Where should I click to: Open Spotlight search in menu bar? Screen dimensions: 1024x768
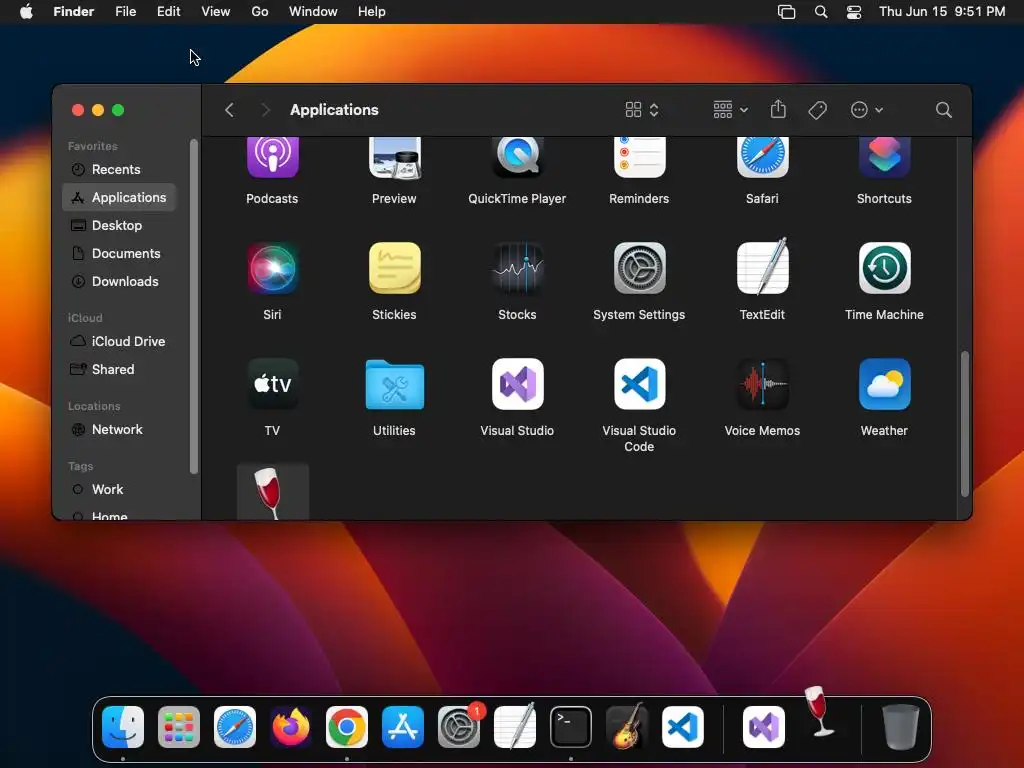click(x=821, y=12)
